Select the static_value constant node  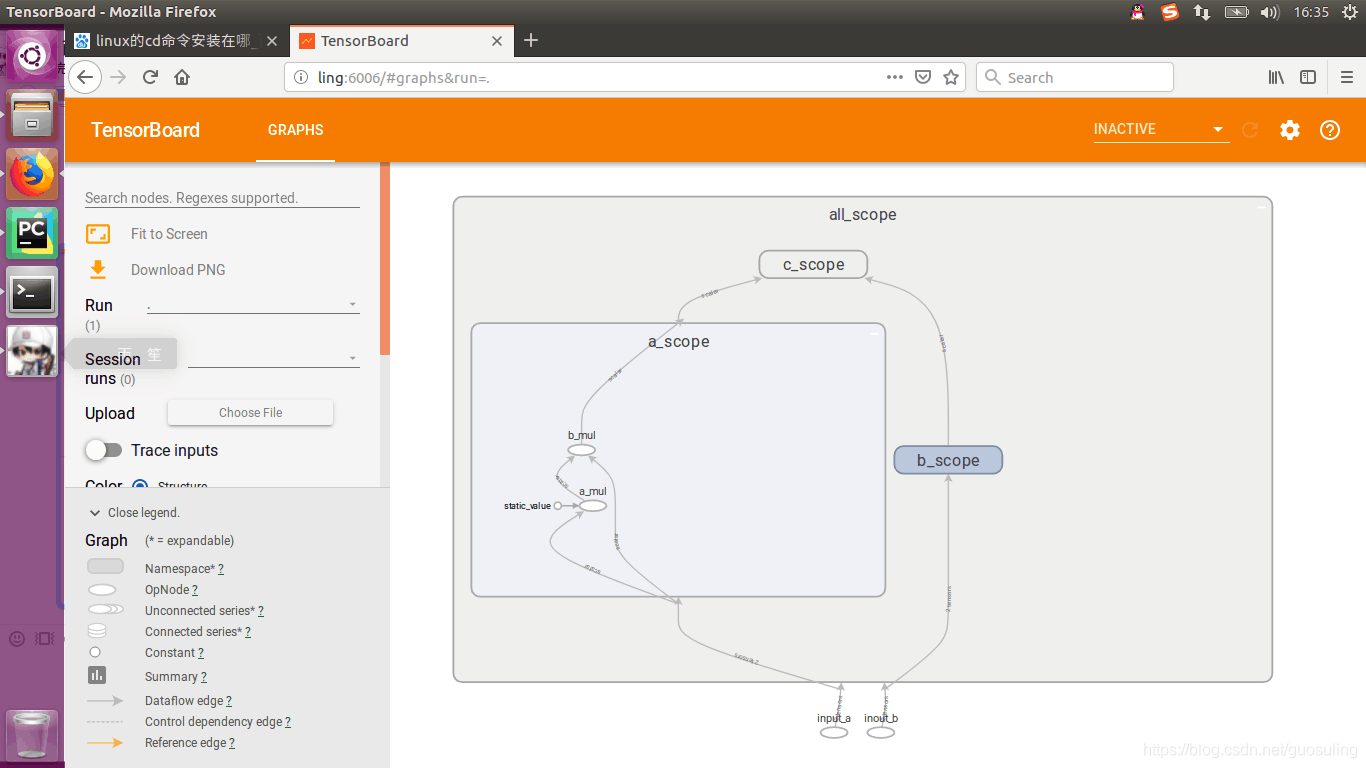coord(558,506)
